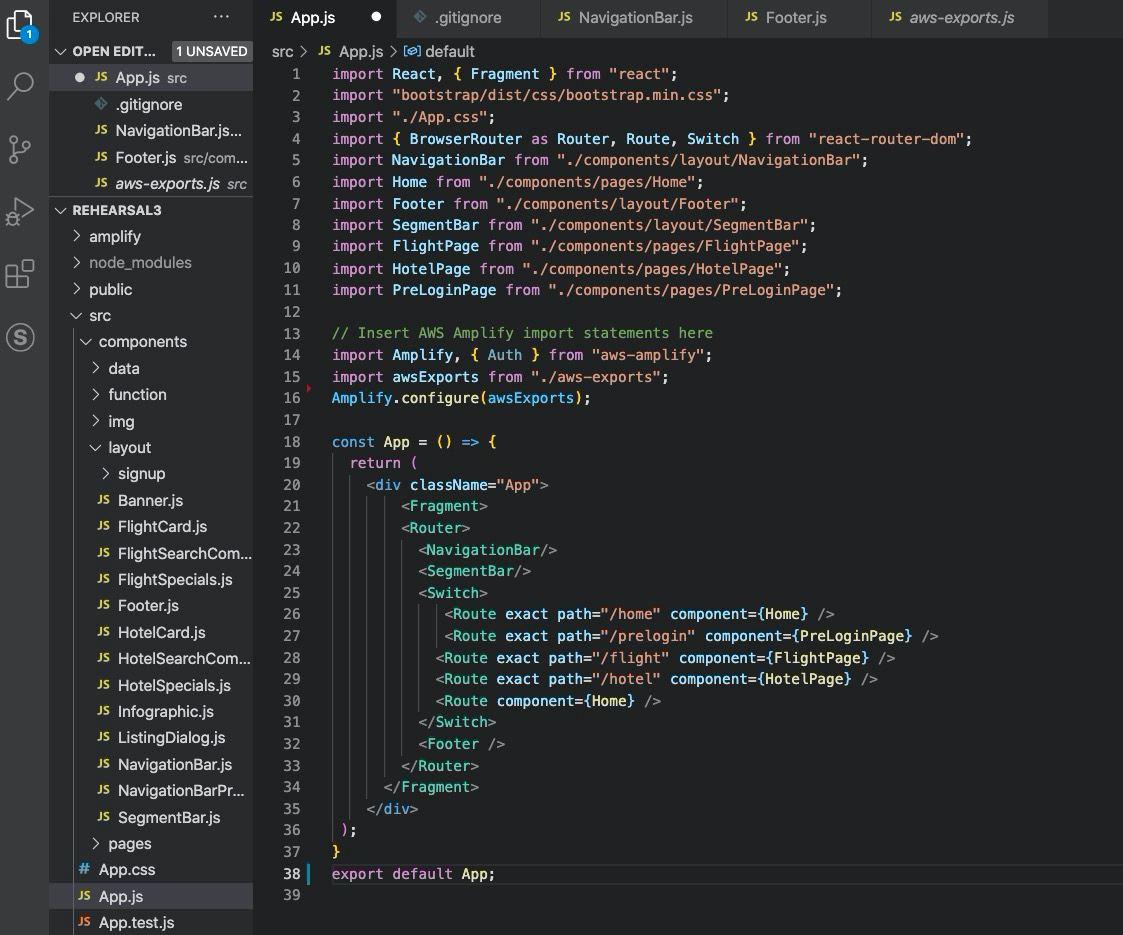Open the Extensions view icon

[x=21, y=274]
